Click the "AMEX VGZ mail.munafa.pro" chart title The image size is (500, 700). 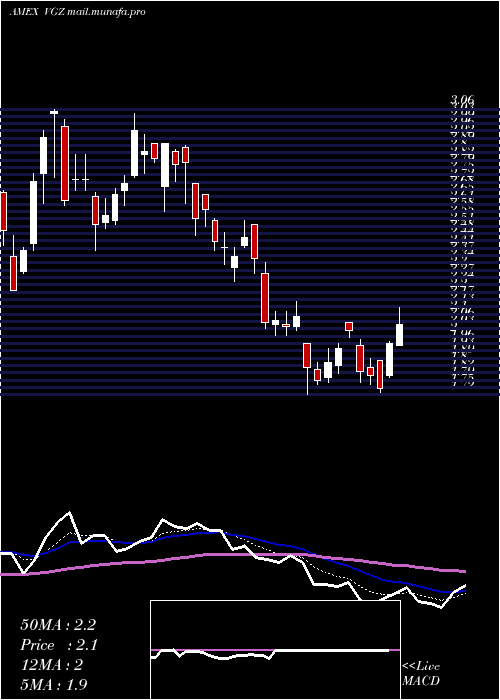77,12
